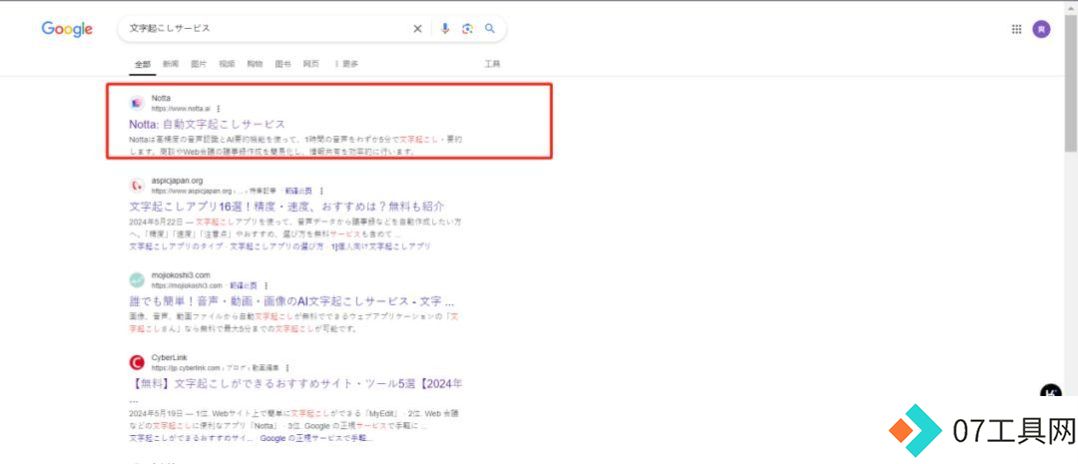Click the Notta site favicon
Screen dimensions: 1078x464
(137, 103)
